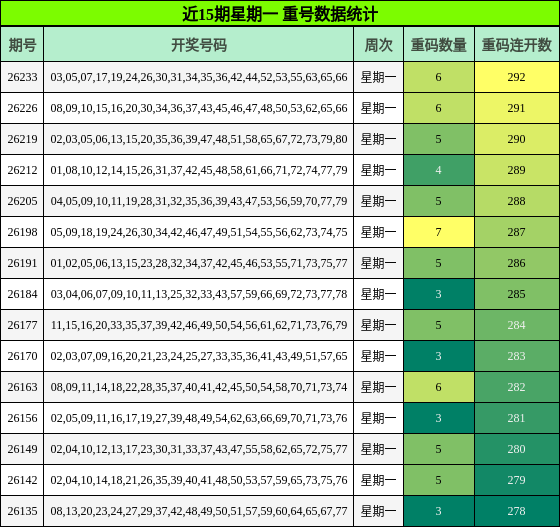Click the draw numbers for period 26177

pos(199,325)
